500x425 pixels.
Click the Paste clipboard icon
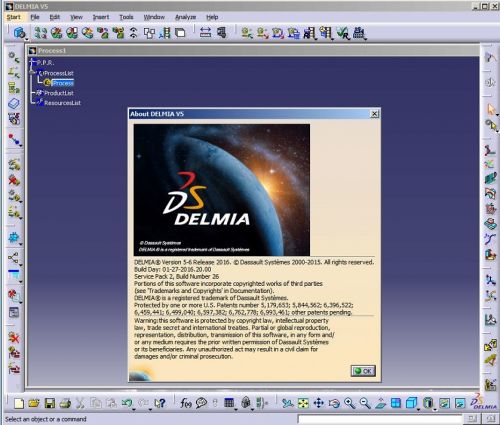(111, 403)
